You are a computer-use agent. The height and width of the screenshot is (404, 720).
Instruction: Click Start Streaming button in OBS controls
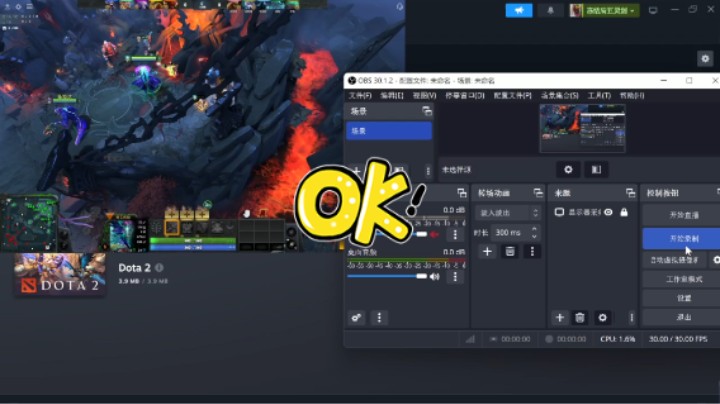(x=684, y=215)
